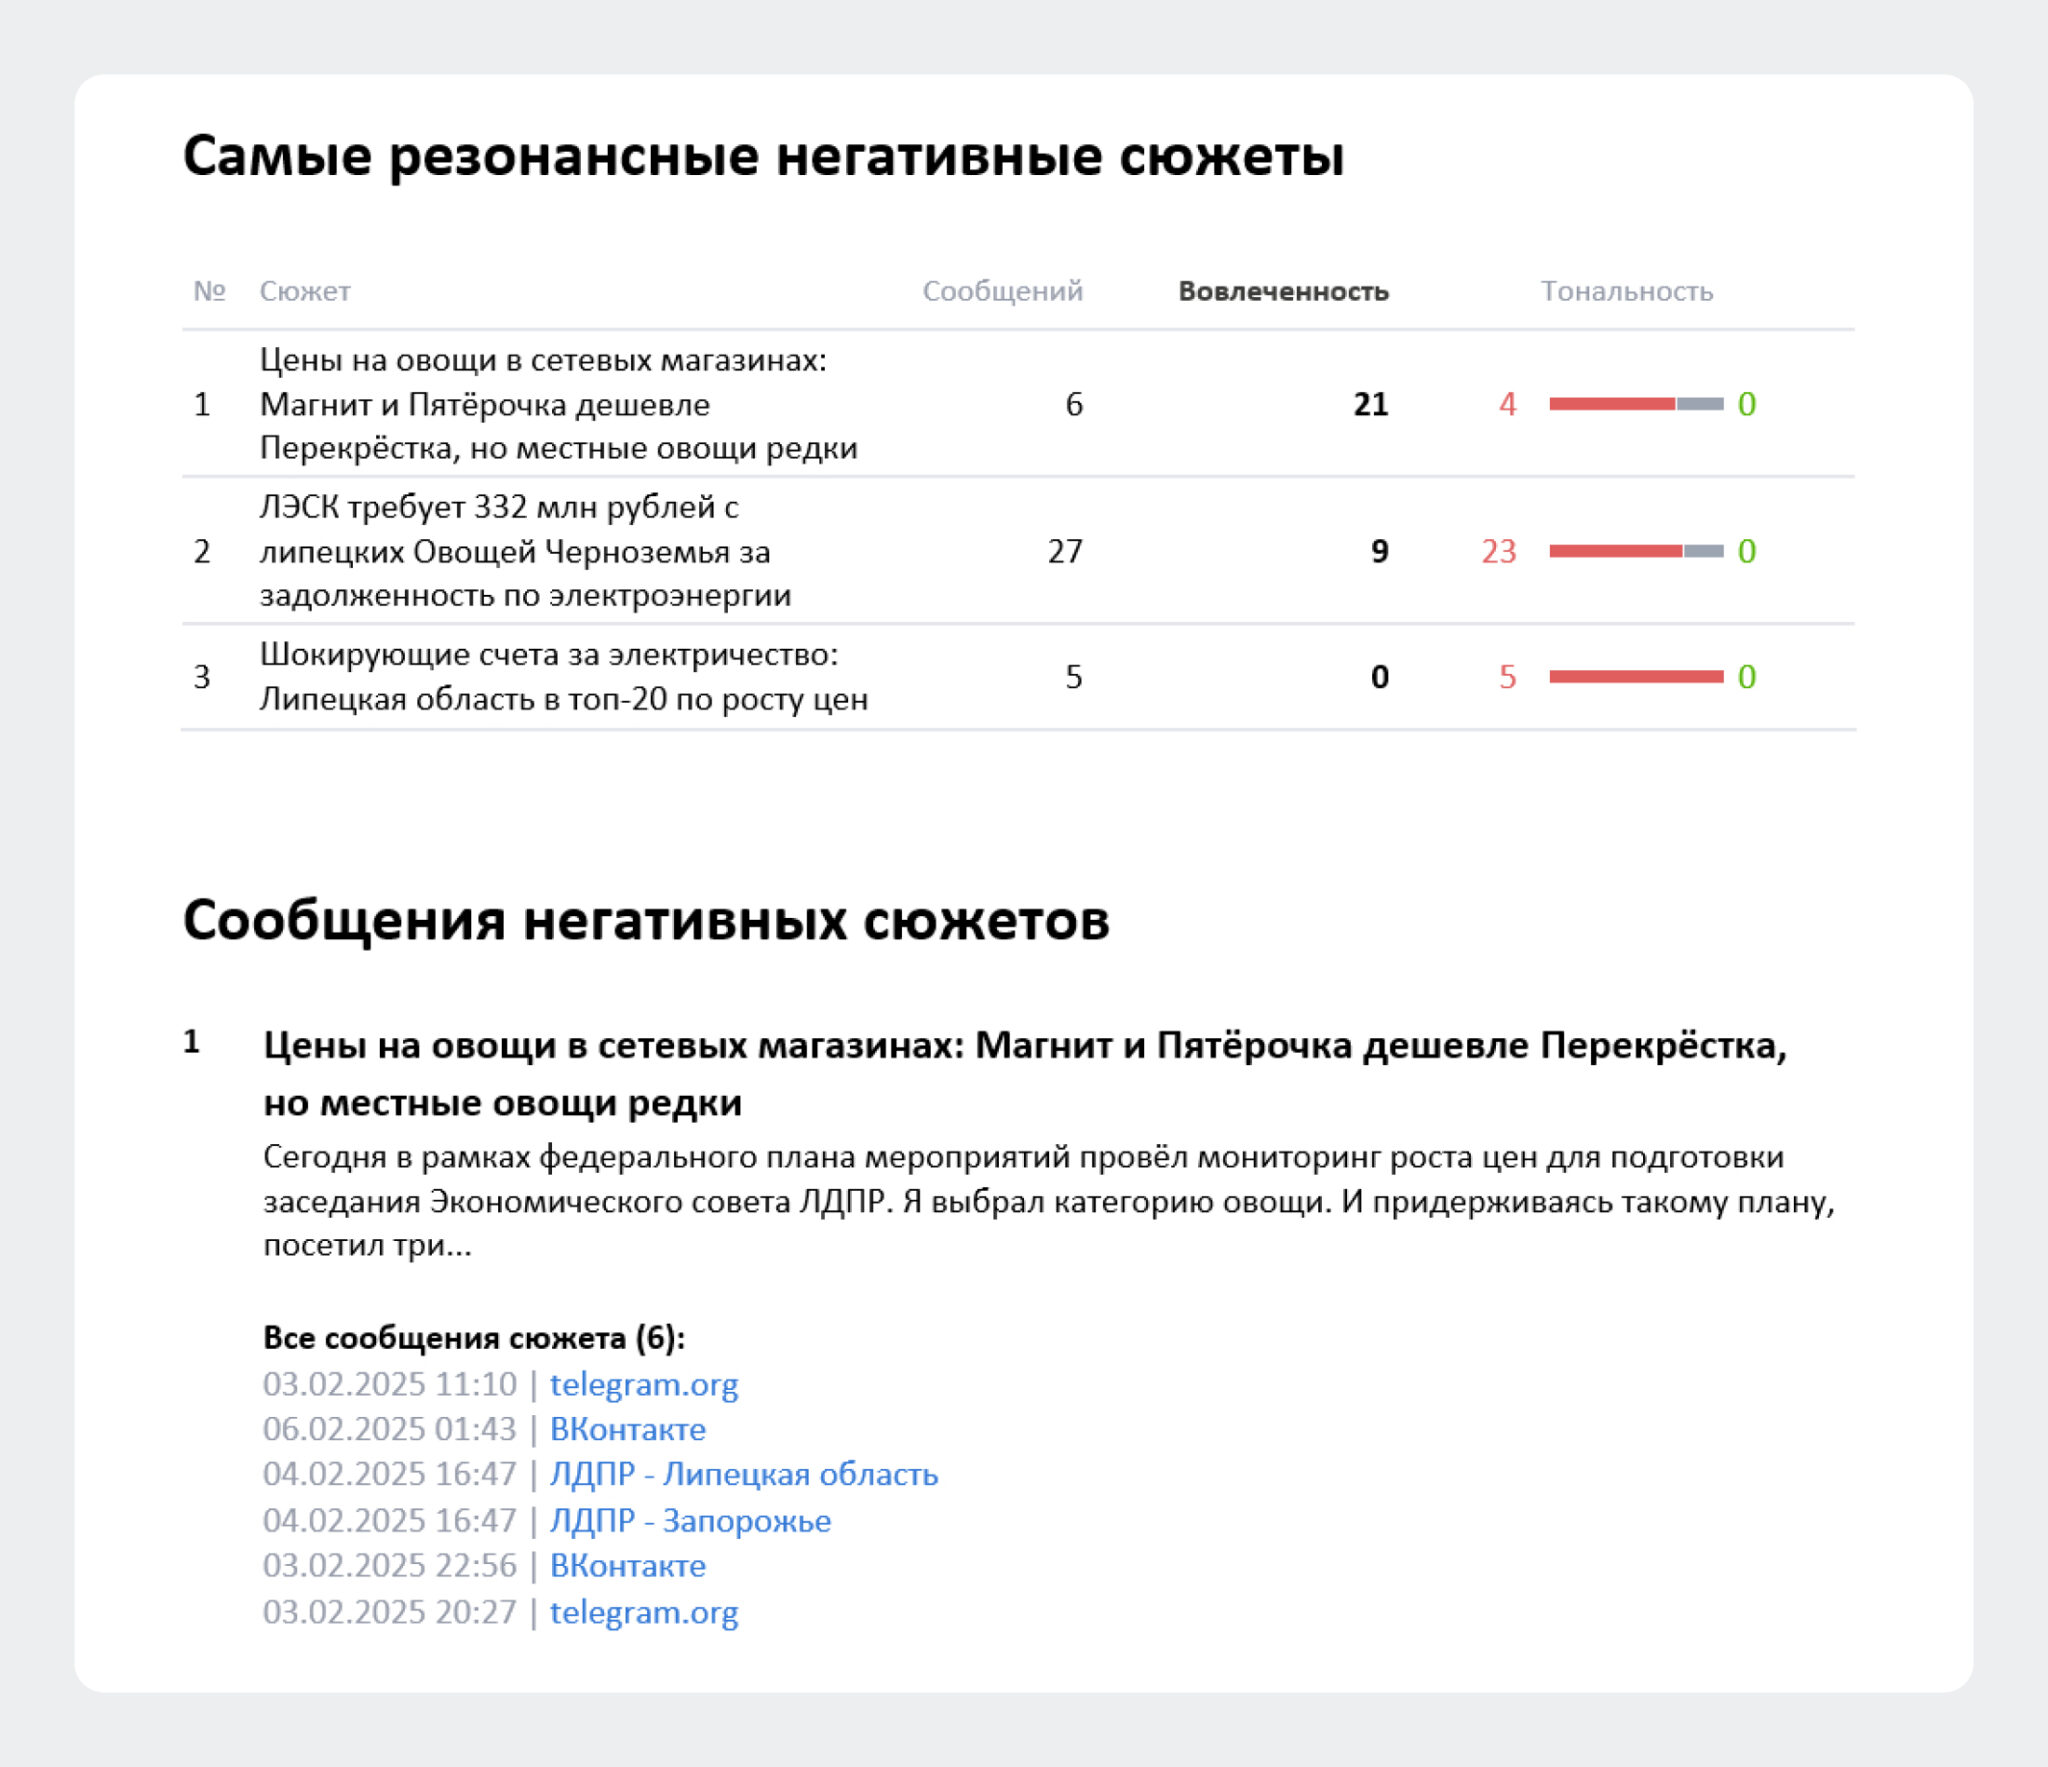Click the negative count 23 in row 2
Viewport: 2048px width, 1767px height.
pos(1498,551)
